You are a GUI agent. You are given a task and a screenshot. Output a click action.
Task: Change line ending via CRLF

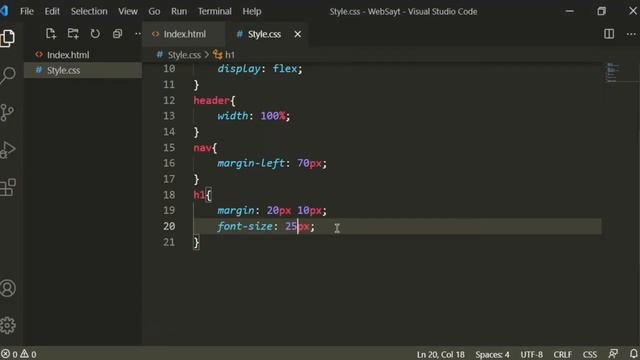[562, 354]
